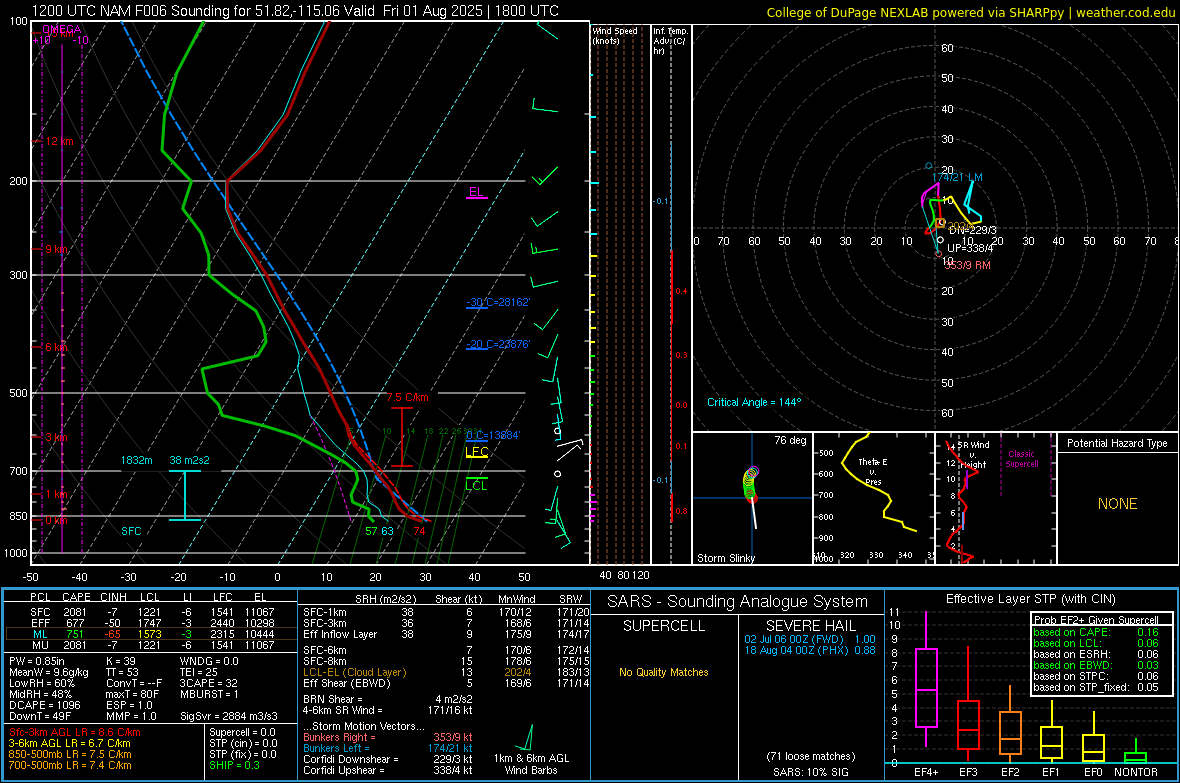The width and height of the screenshot is (1180, 783).
Task: Click the 1km & 6km AGL wind barb icon
Action: tap(525, 738)
